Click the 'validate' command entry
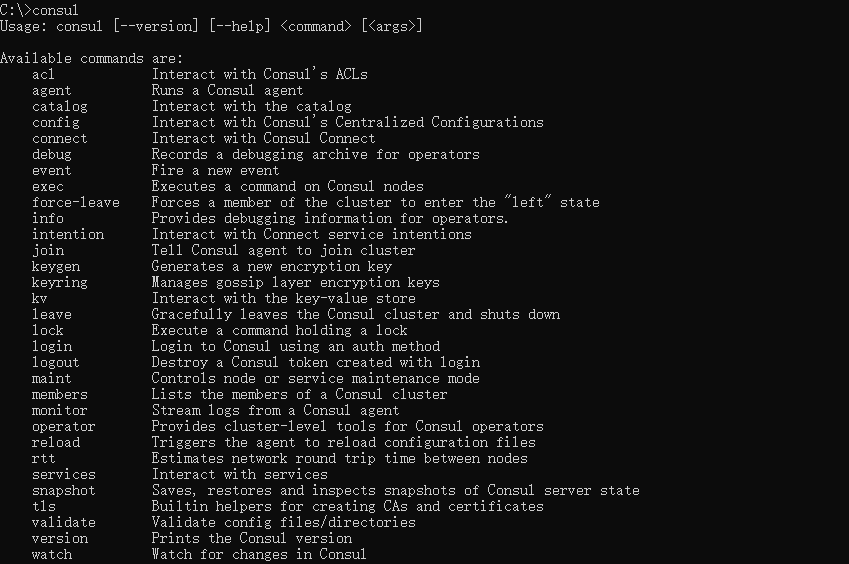 63,522
